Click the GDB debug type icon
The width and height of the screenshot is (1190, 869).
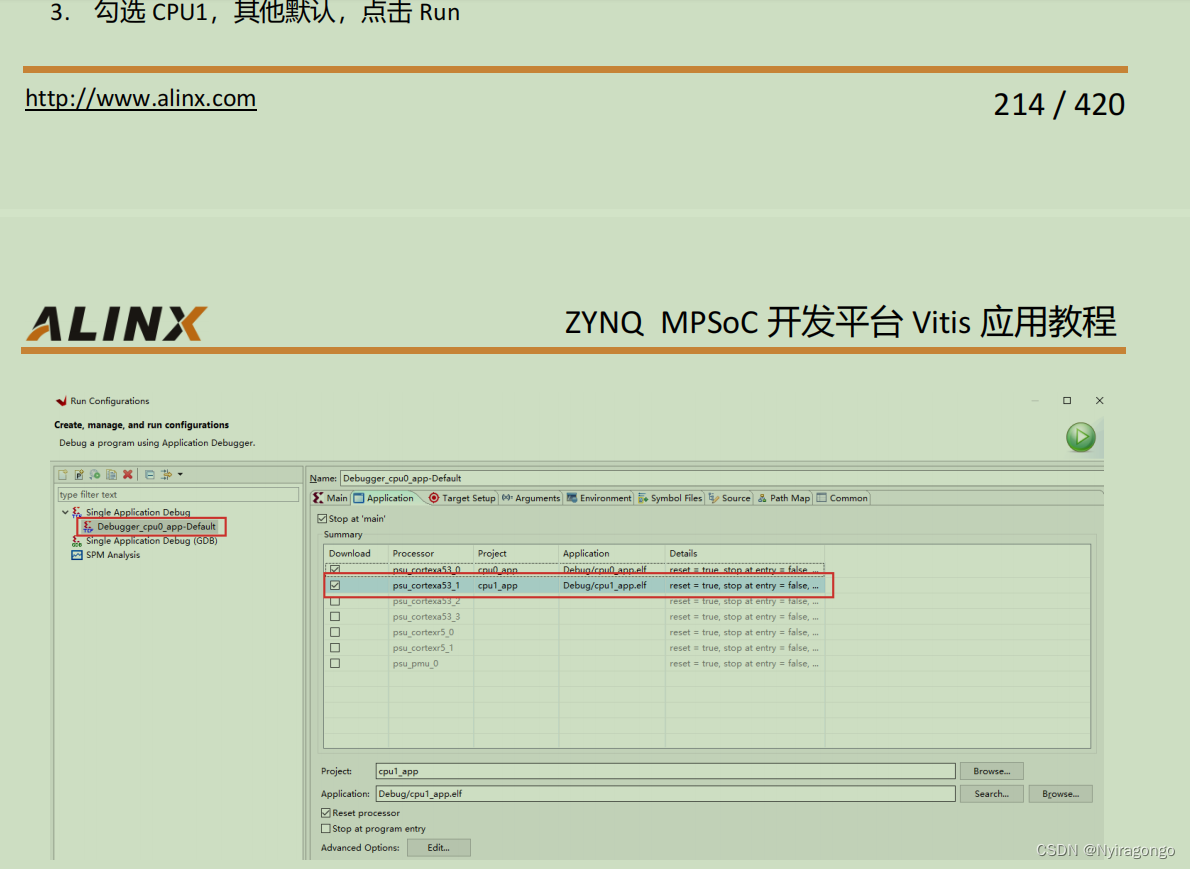point(77,541)
